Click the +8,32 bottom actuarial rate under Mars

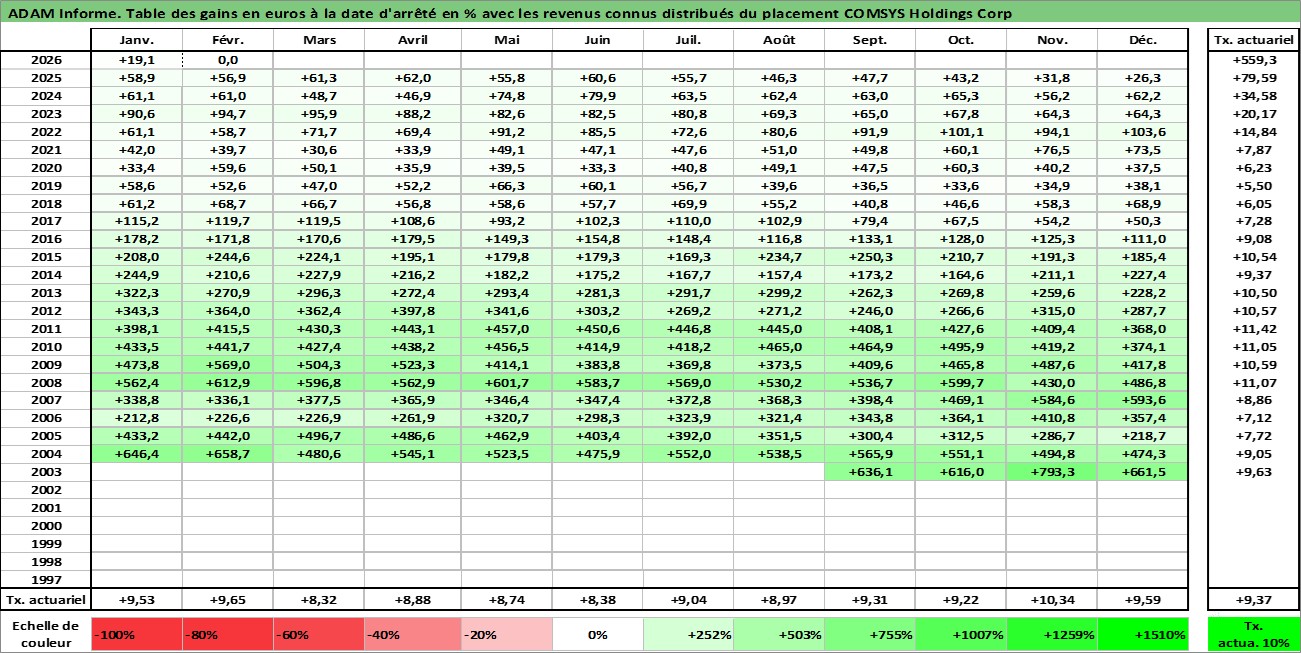[318, 600]
